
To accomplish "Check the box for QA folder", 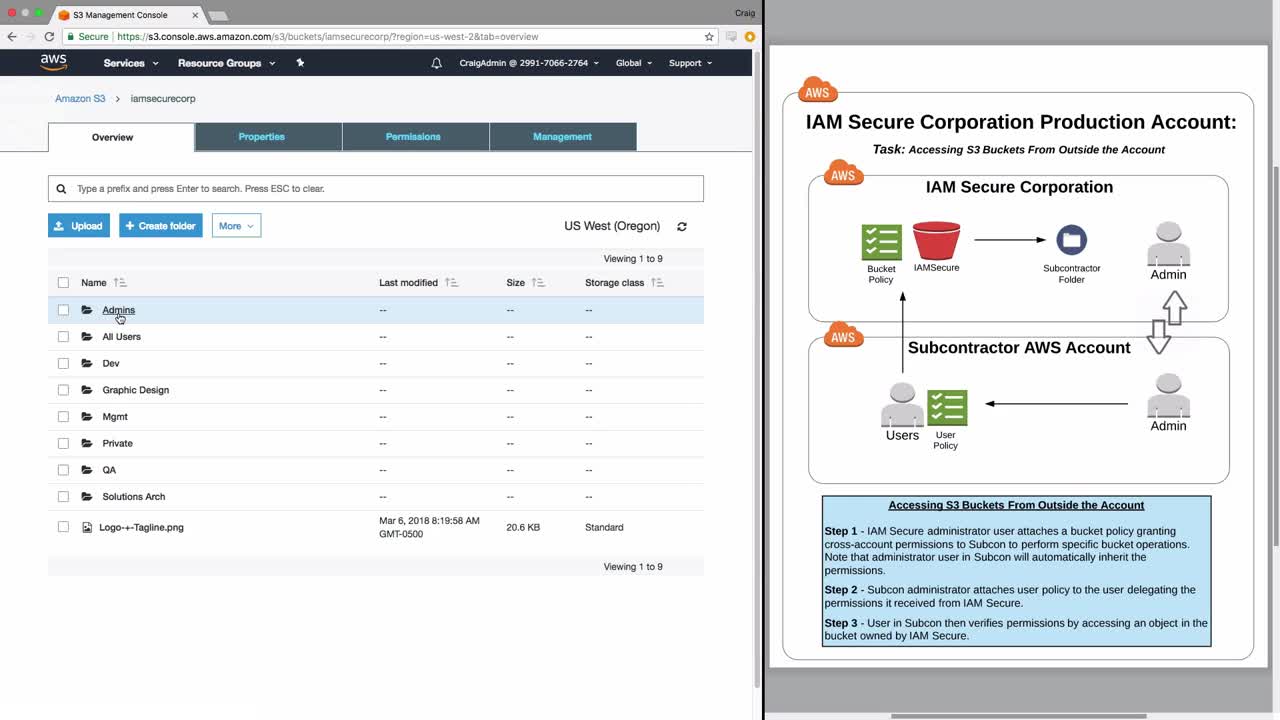I will (64, 470).
